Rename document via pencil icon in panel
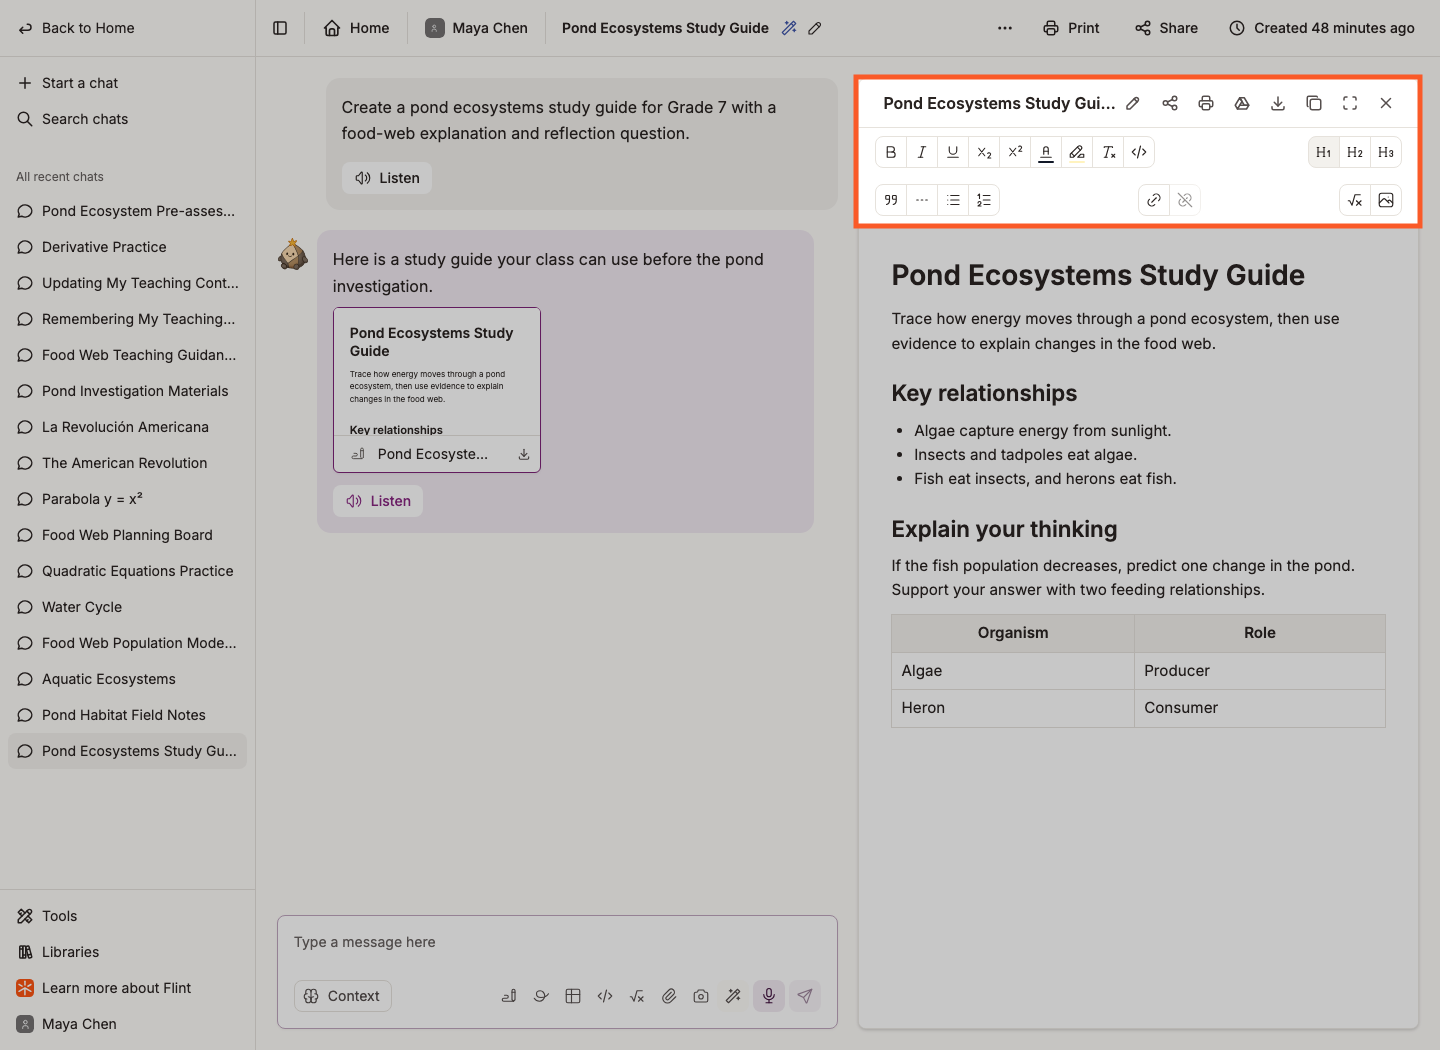Screen dimensions: 1440x1050 [x=1133, y=103]
